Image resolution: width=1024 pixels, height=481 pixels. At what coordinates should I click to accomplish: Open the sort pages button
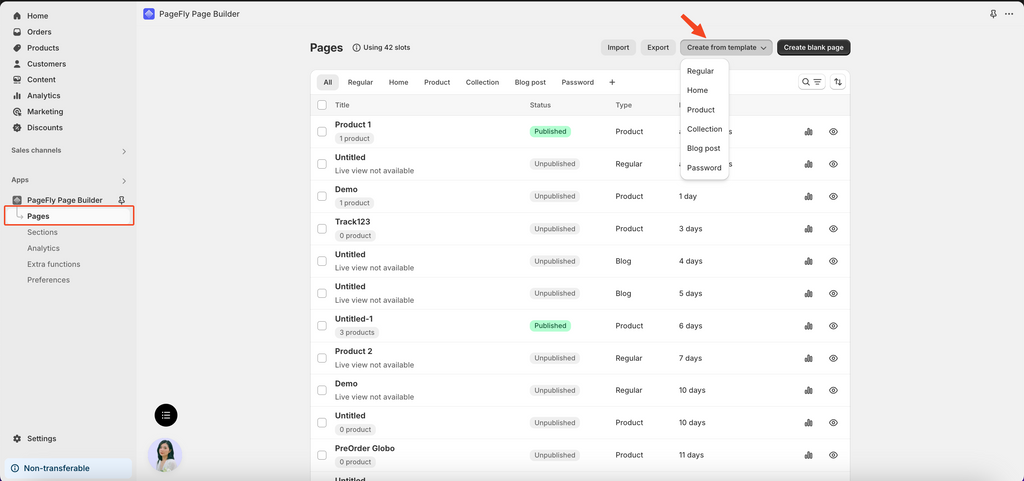[838, 82]
